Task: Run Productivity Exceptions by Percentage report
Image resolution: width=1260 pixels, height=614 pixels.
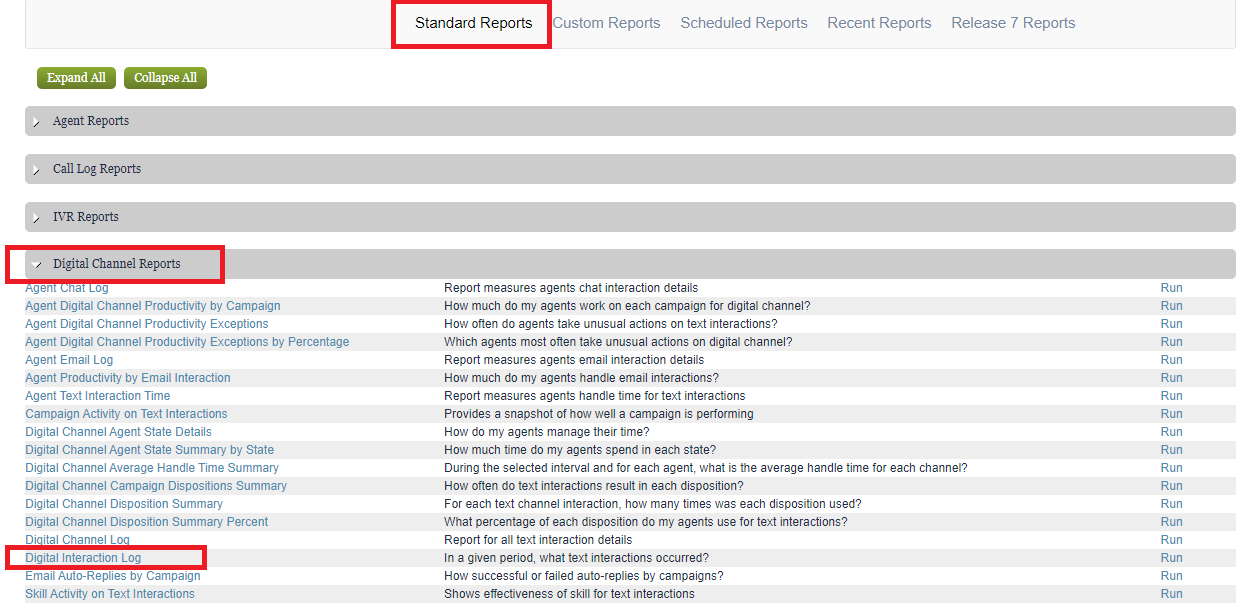Action: click(1171, 342)
